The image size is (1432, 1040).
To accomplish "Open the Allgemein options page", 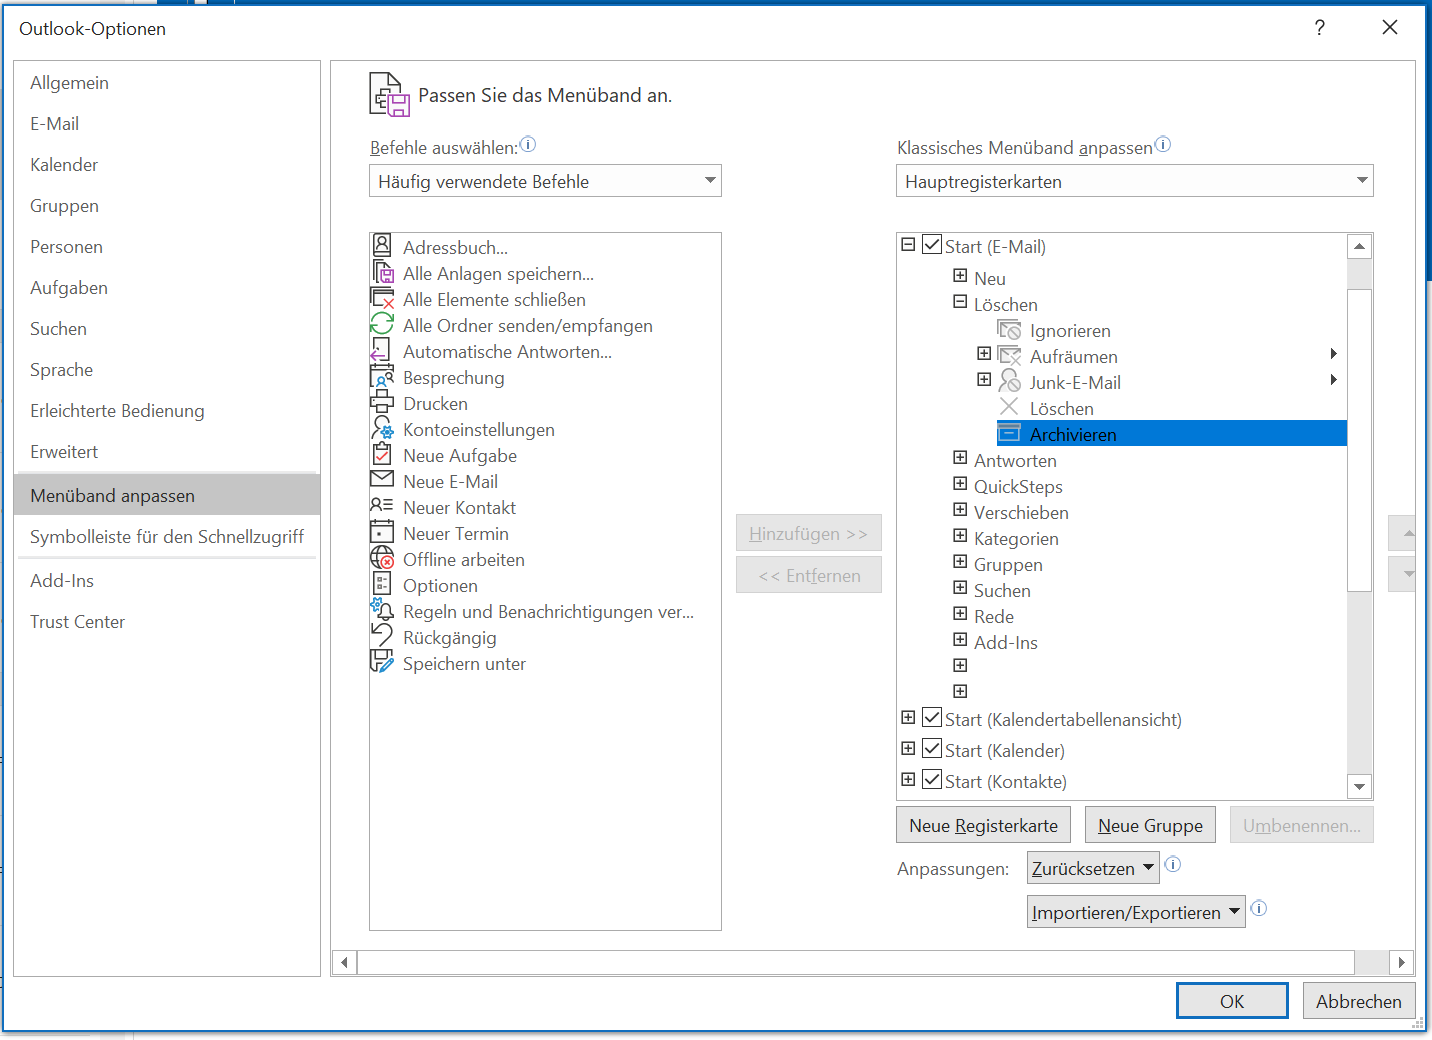I will click(x=167, y=83).
